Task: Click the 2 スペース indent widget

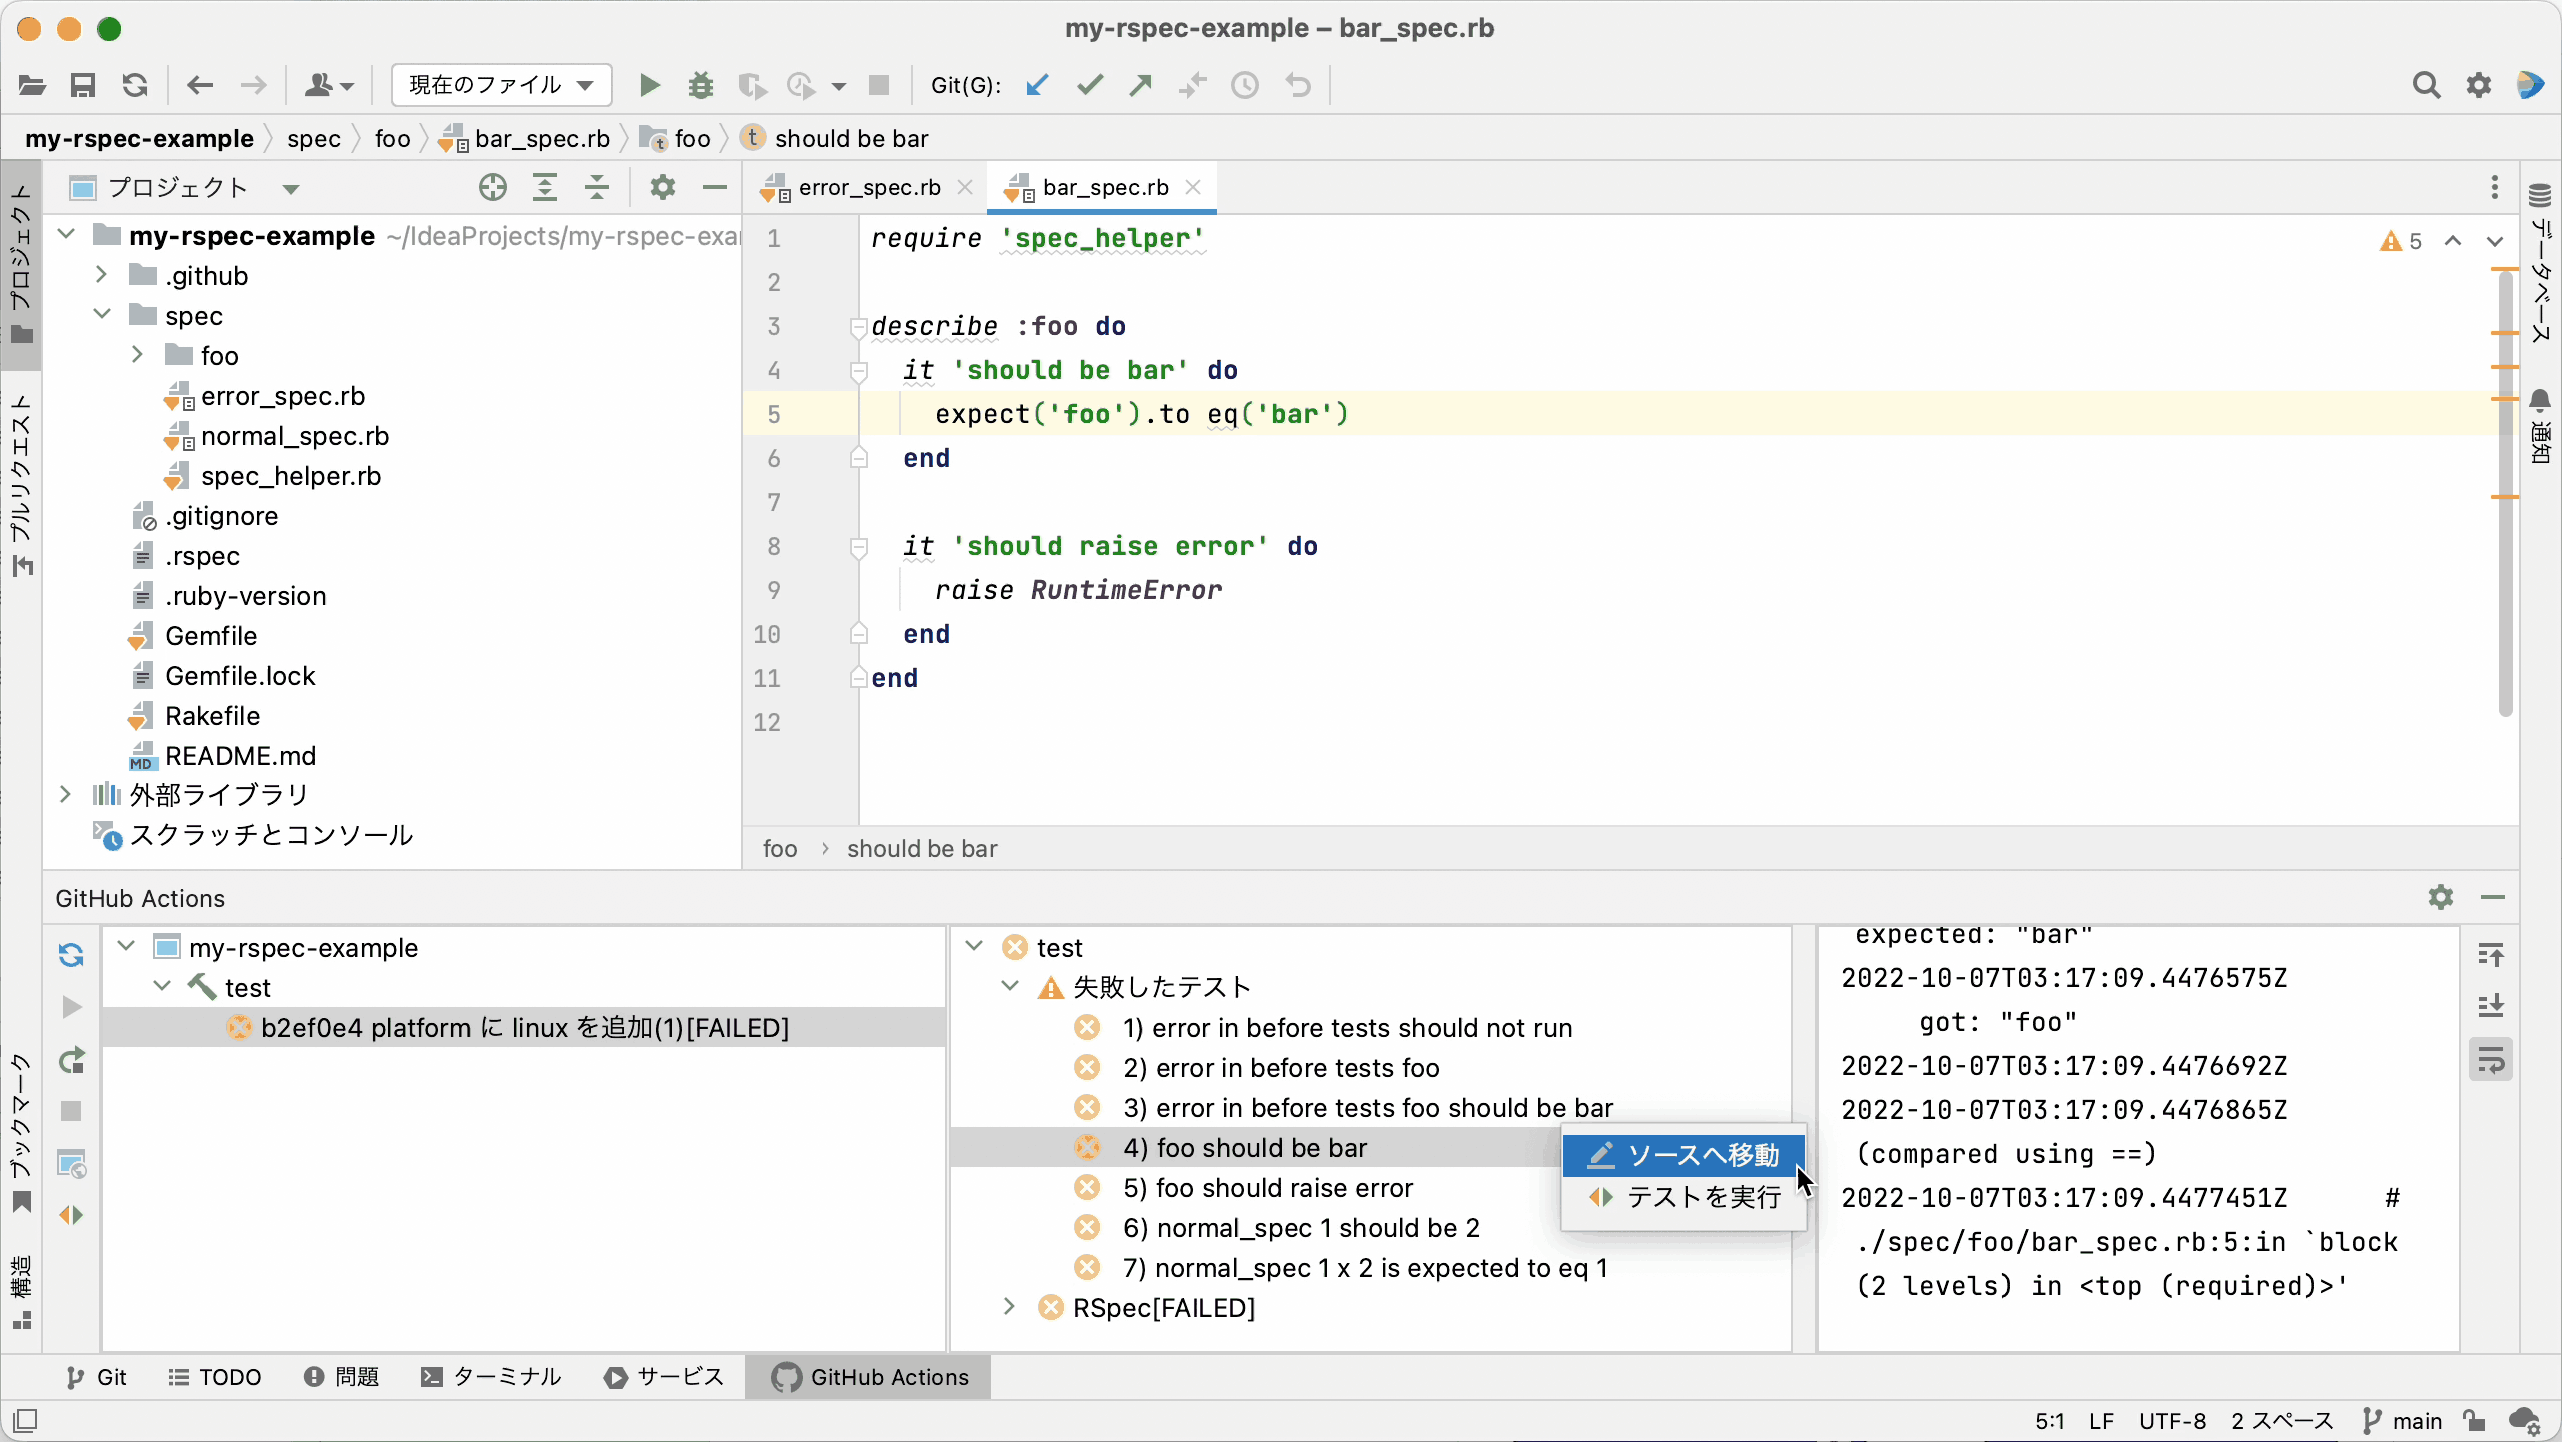Action: click(2282, 1420)
